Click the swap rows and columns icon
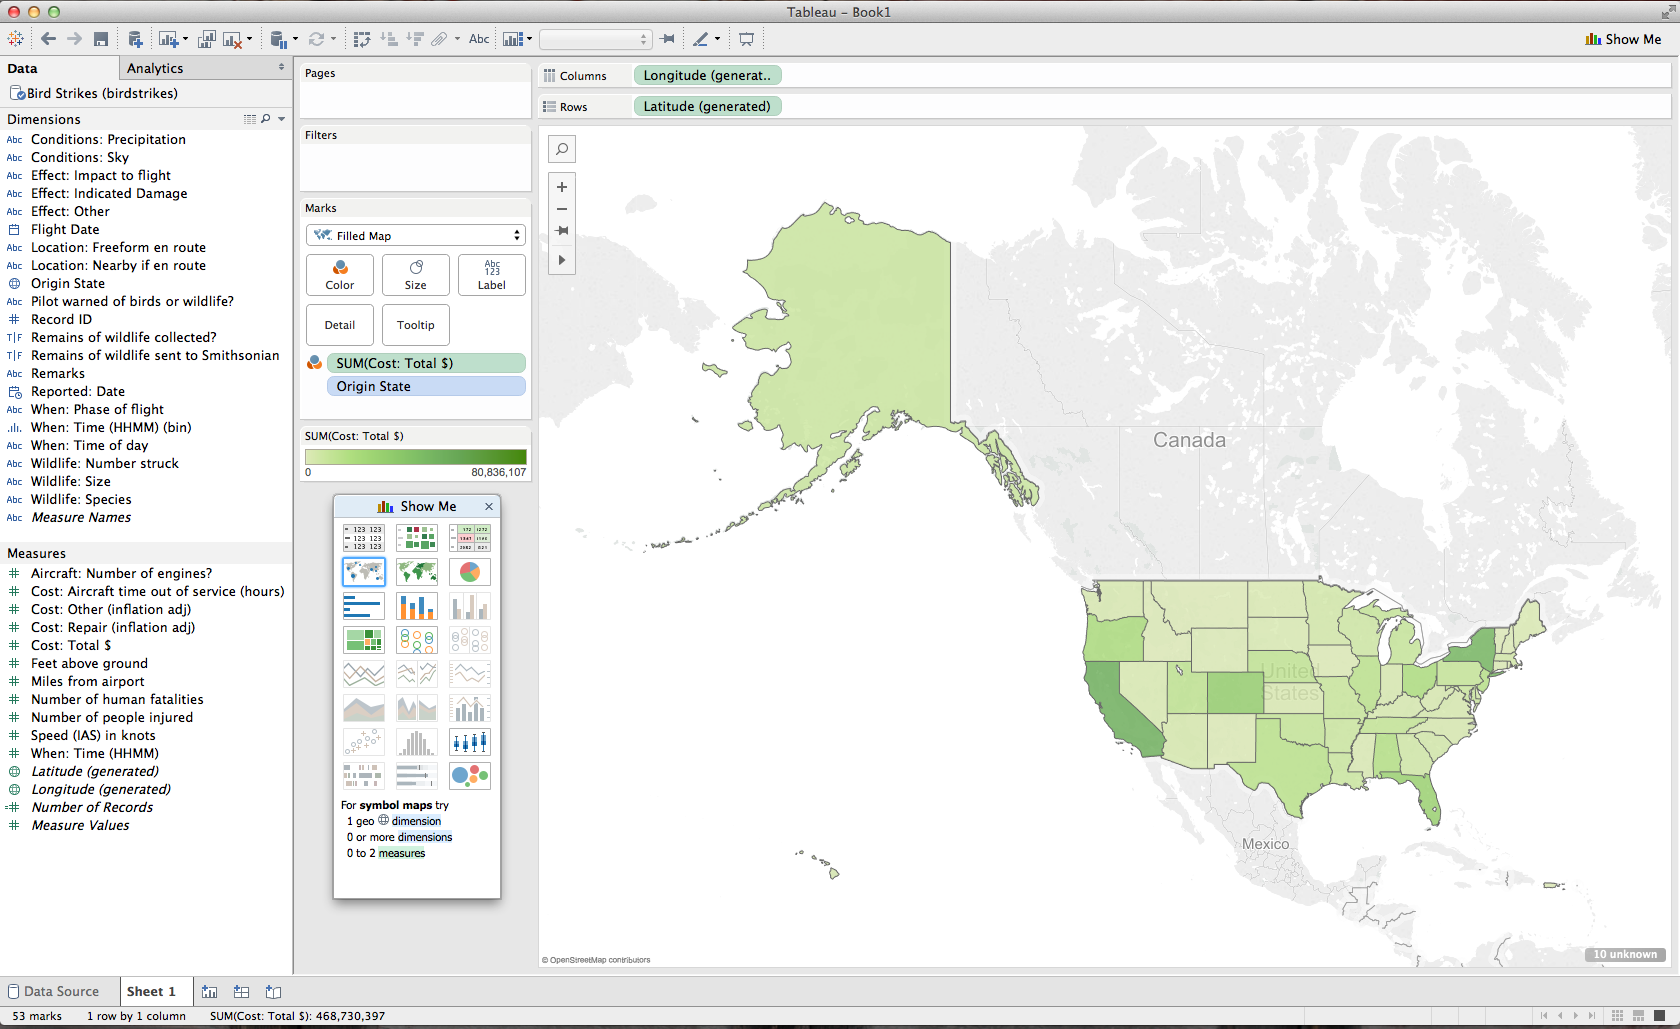The height and width of the screenshot is (1029, 1680). 362,39
